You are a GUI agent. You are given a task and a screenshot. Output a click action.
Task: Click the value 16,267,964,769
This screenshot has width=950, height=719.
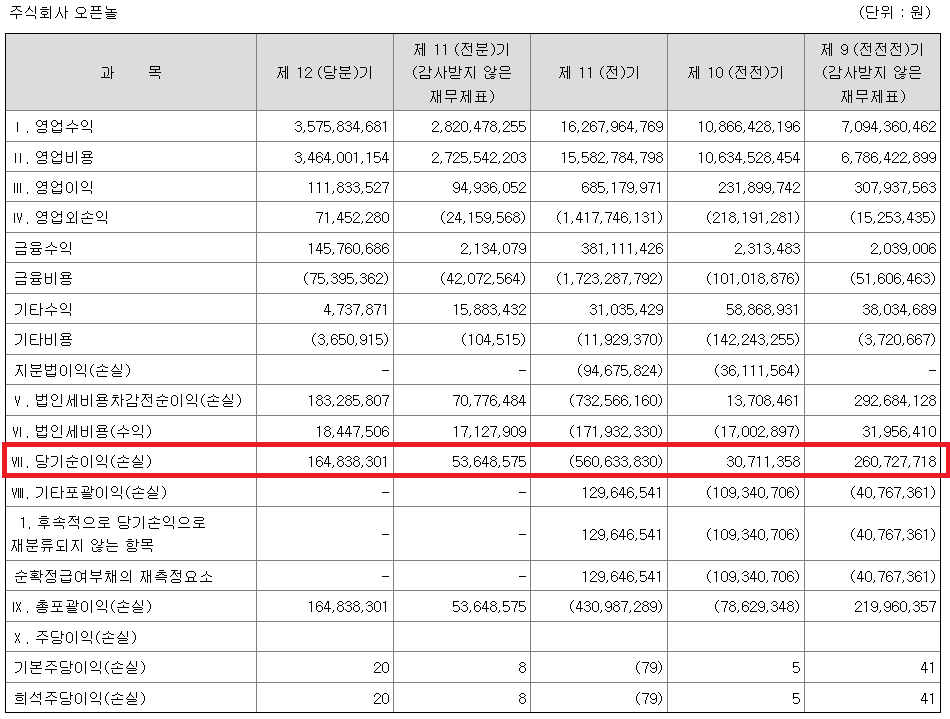[x=612, y=127]
